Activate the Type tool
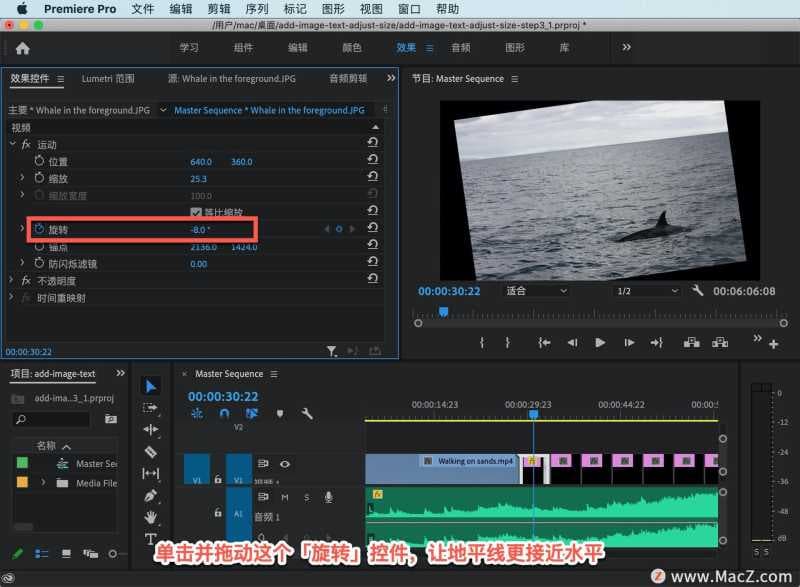 (x=151, y=539)
